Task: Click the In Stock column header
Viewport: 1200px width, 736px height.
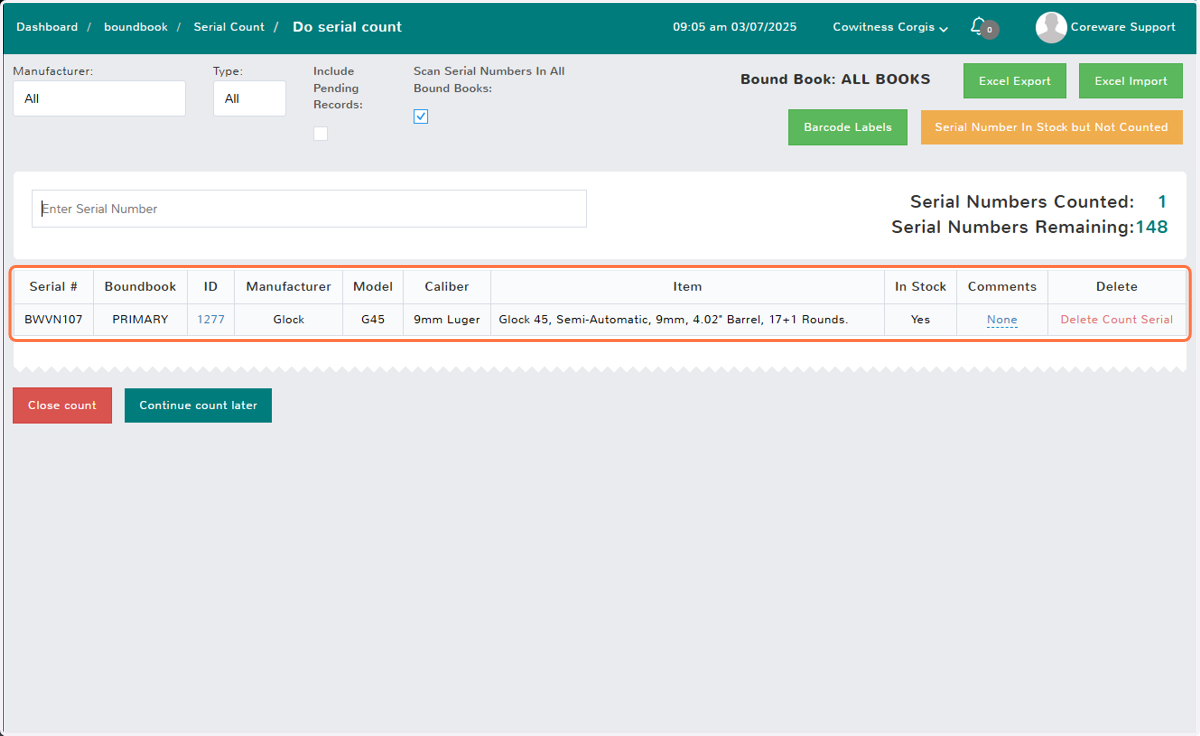Action: (920, 286)
